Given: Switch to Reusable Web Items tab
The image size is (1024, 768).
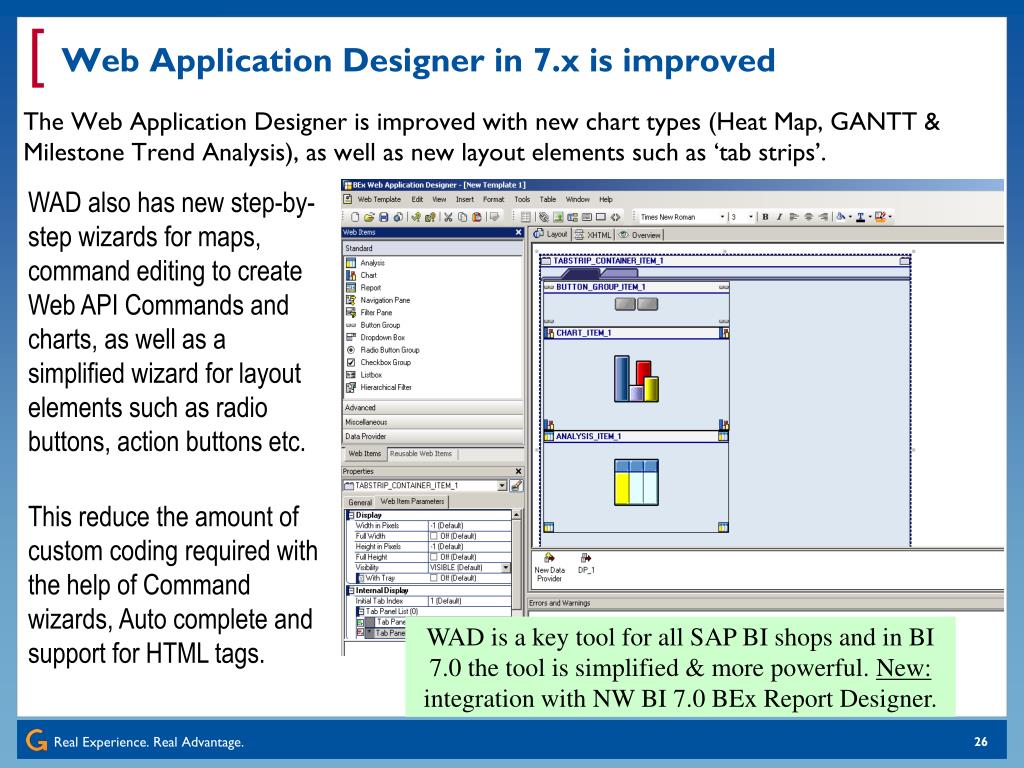Looking at the screenshot, I should click(x=421, y=453).
